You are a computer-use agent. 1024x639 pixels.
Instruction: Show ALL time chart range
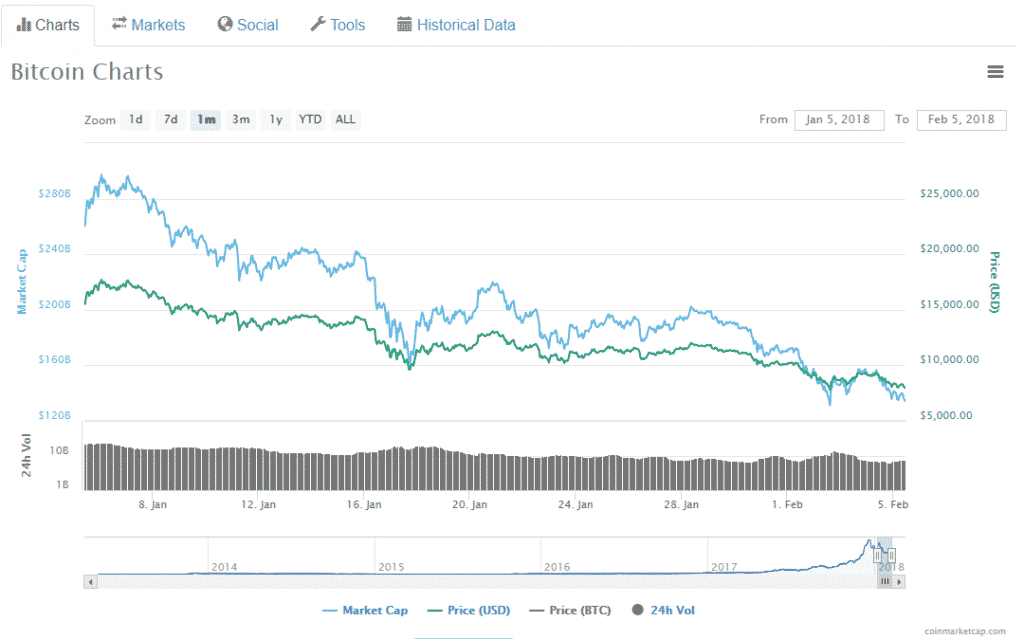coord(345,120)
